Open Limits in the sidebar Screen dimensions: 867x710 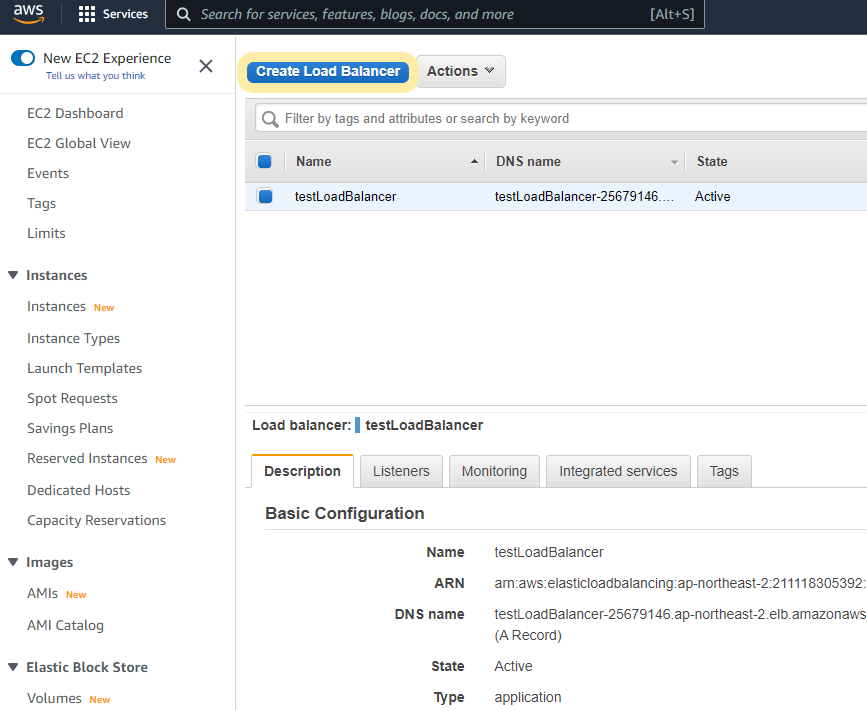tap(46, 233)
